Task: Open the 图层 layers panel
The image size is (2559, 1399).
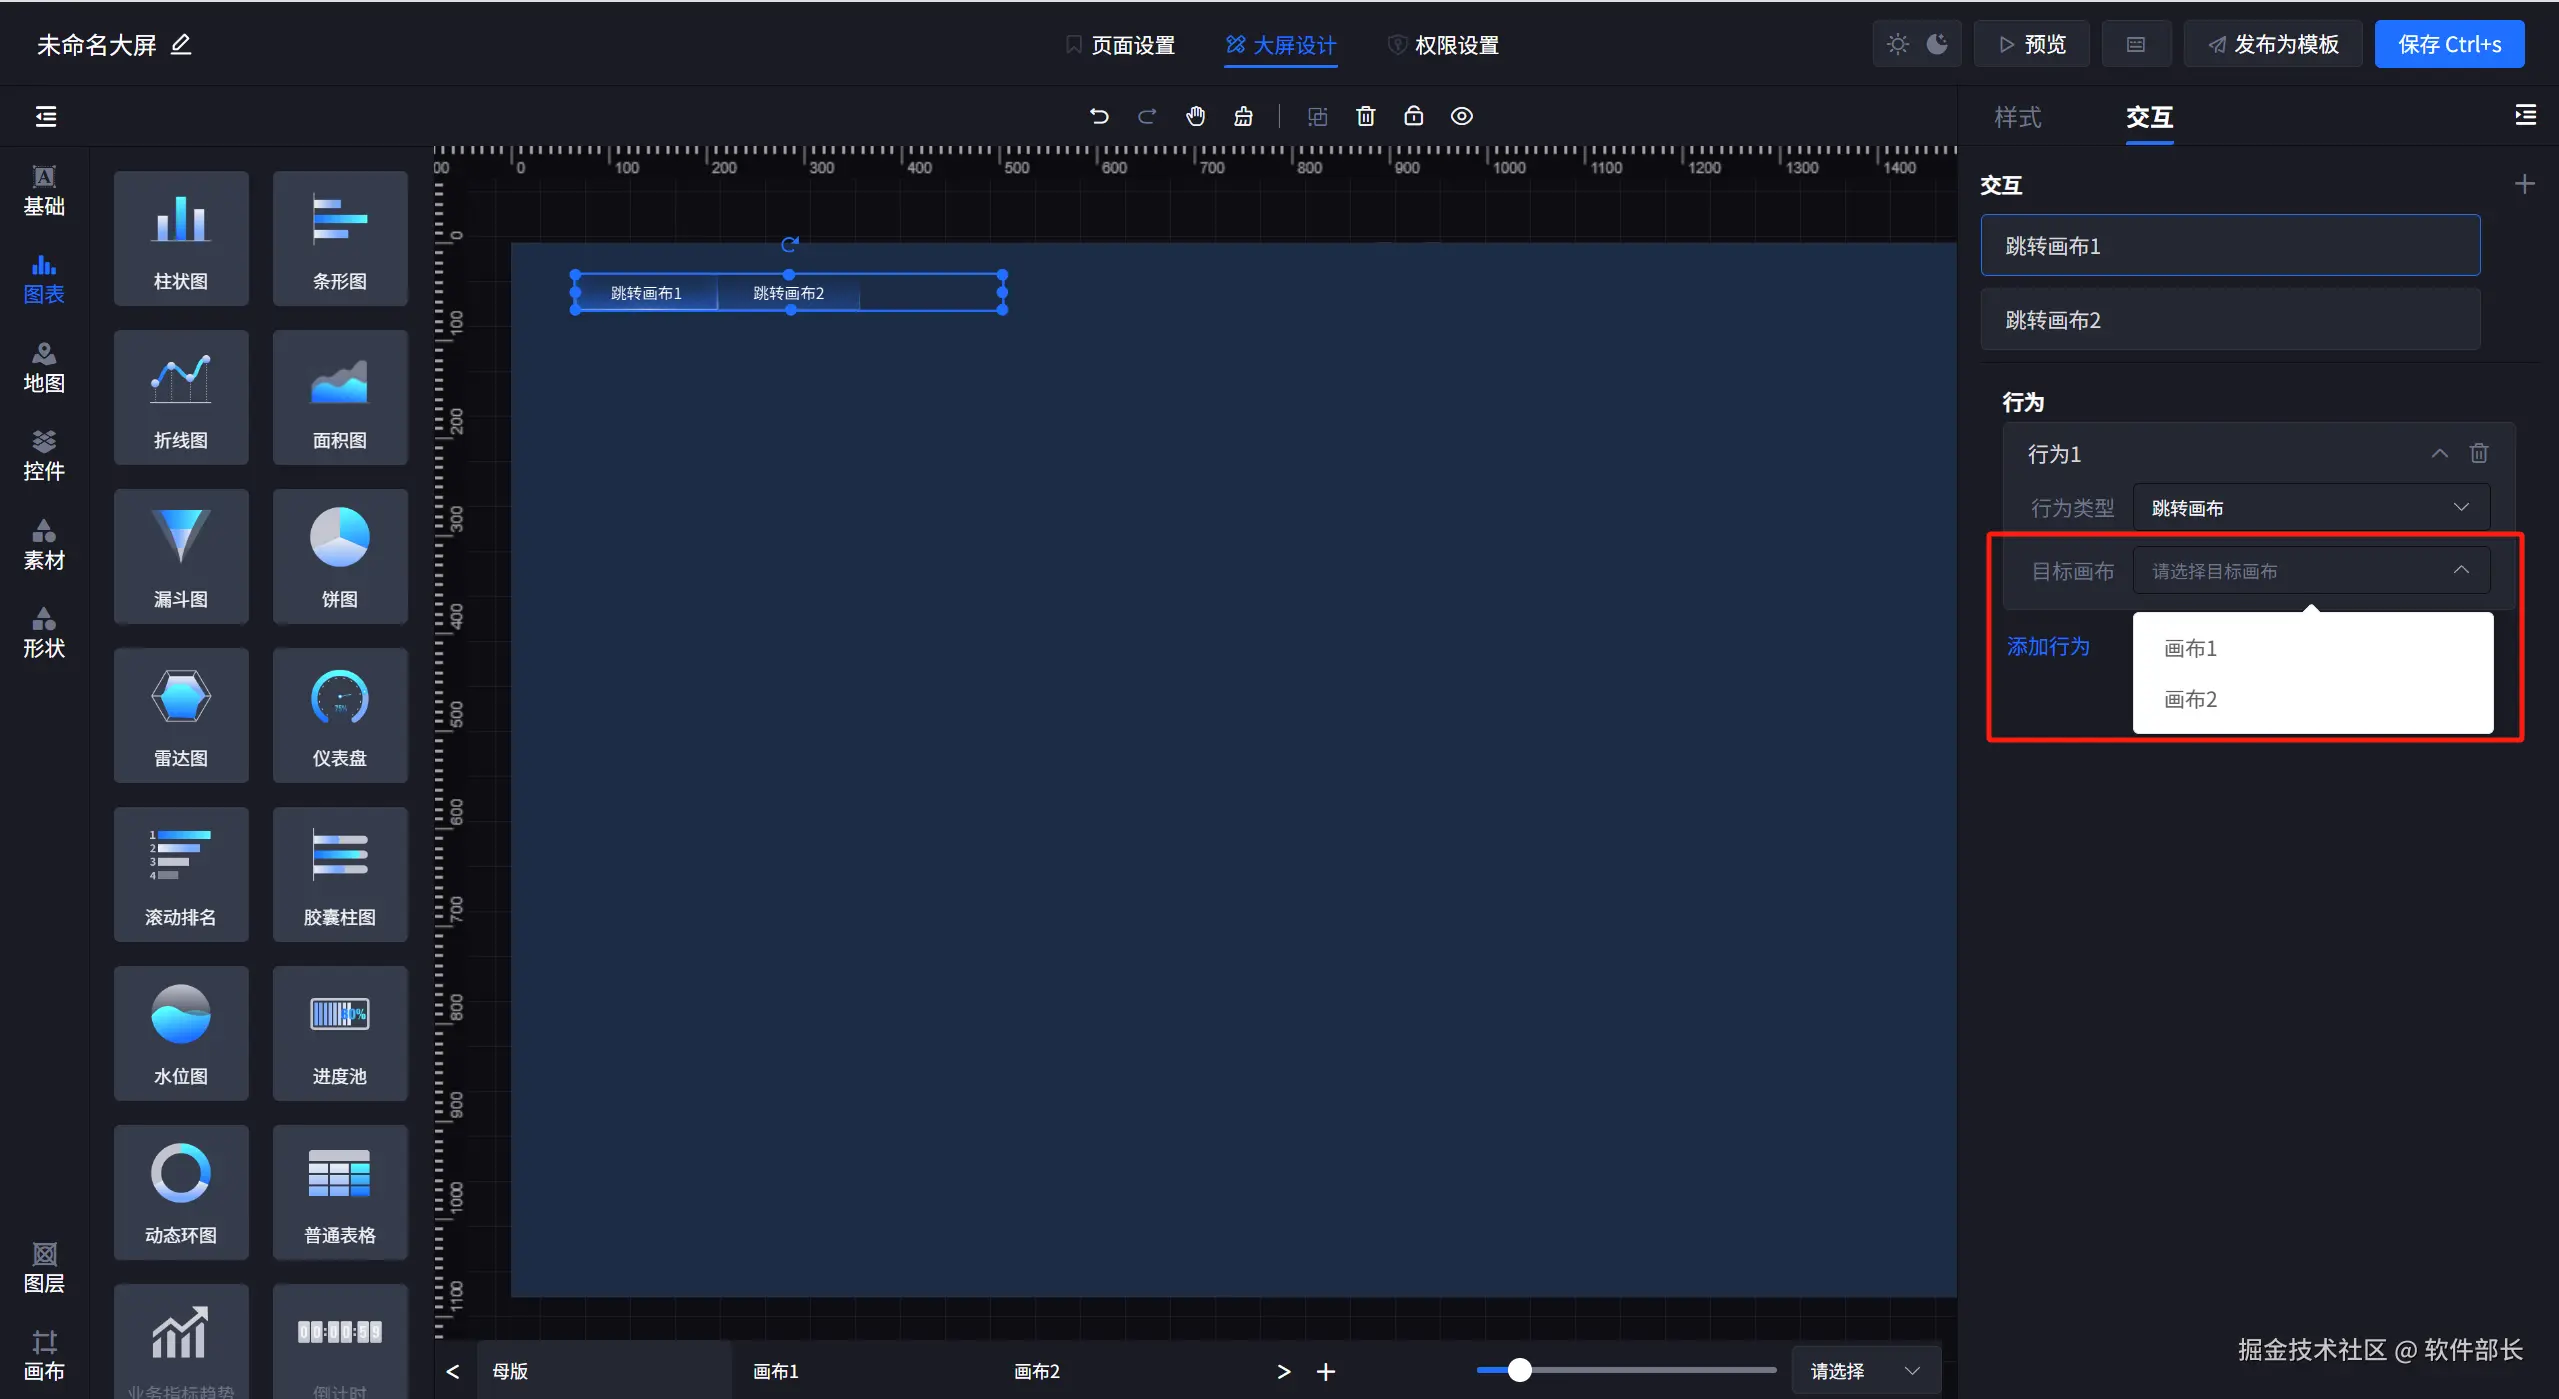Action: (44, 1268)
